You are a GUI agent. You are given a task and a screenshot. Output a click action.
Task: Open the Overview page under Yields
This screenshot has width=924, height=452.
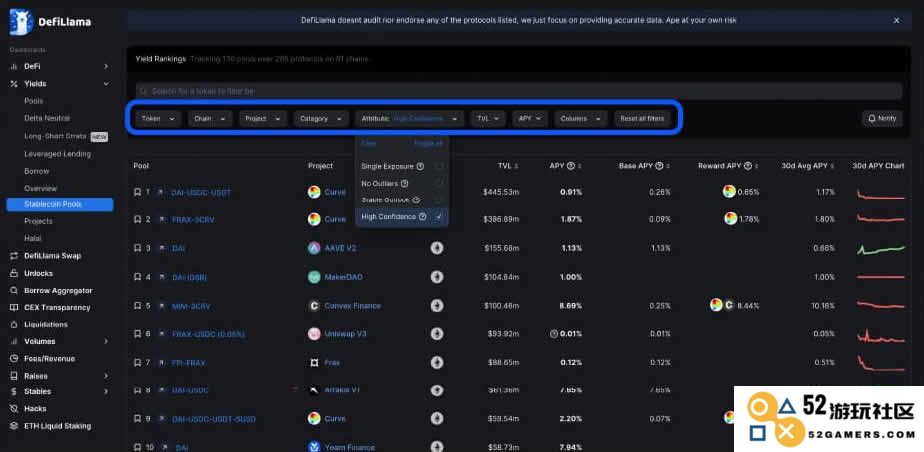pos(41,189)
